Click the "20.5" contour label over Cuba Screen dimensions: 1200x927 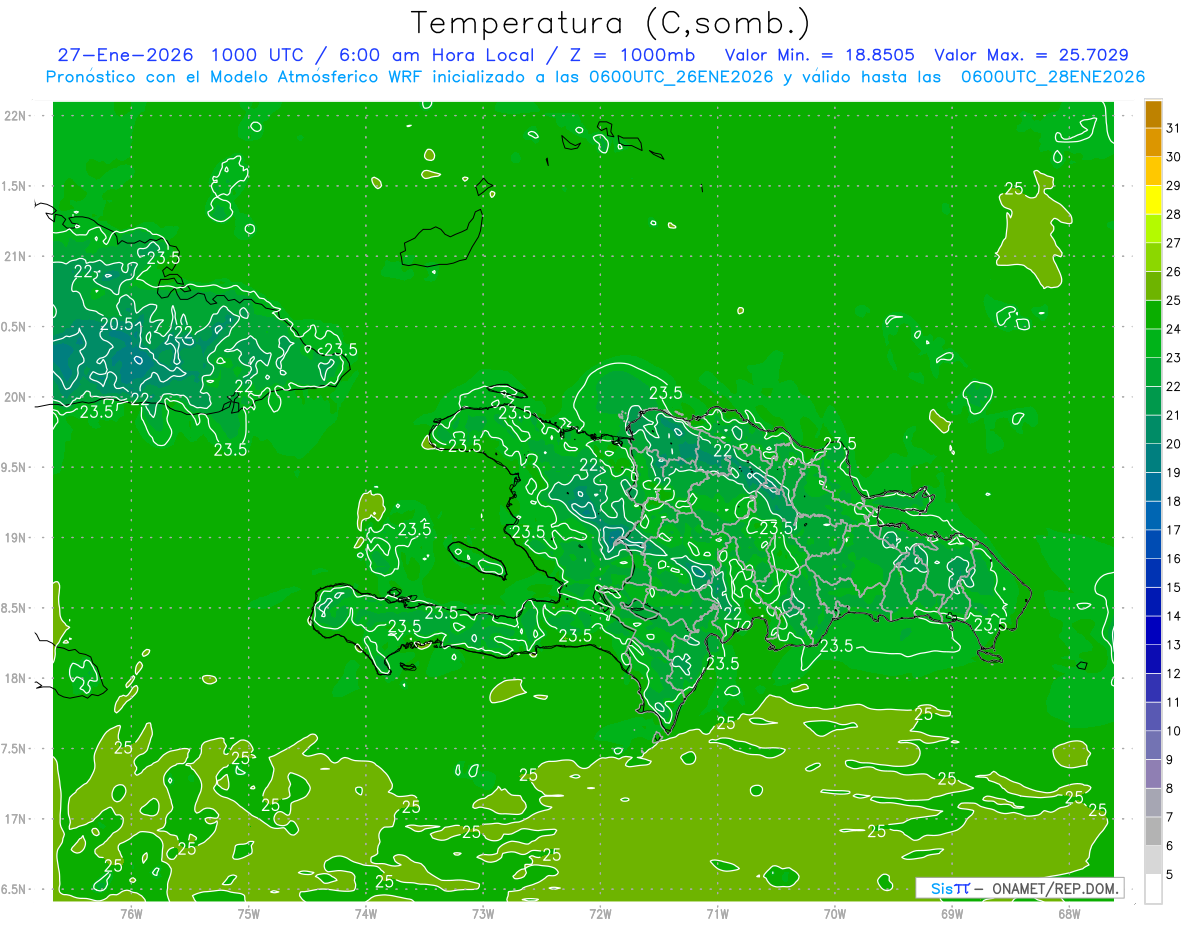tap(117, 324)
